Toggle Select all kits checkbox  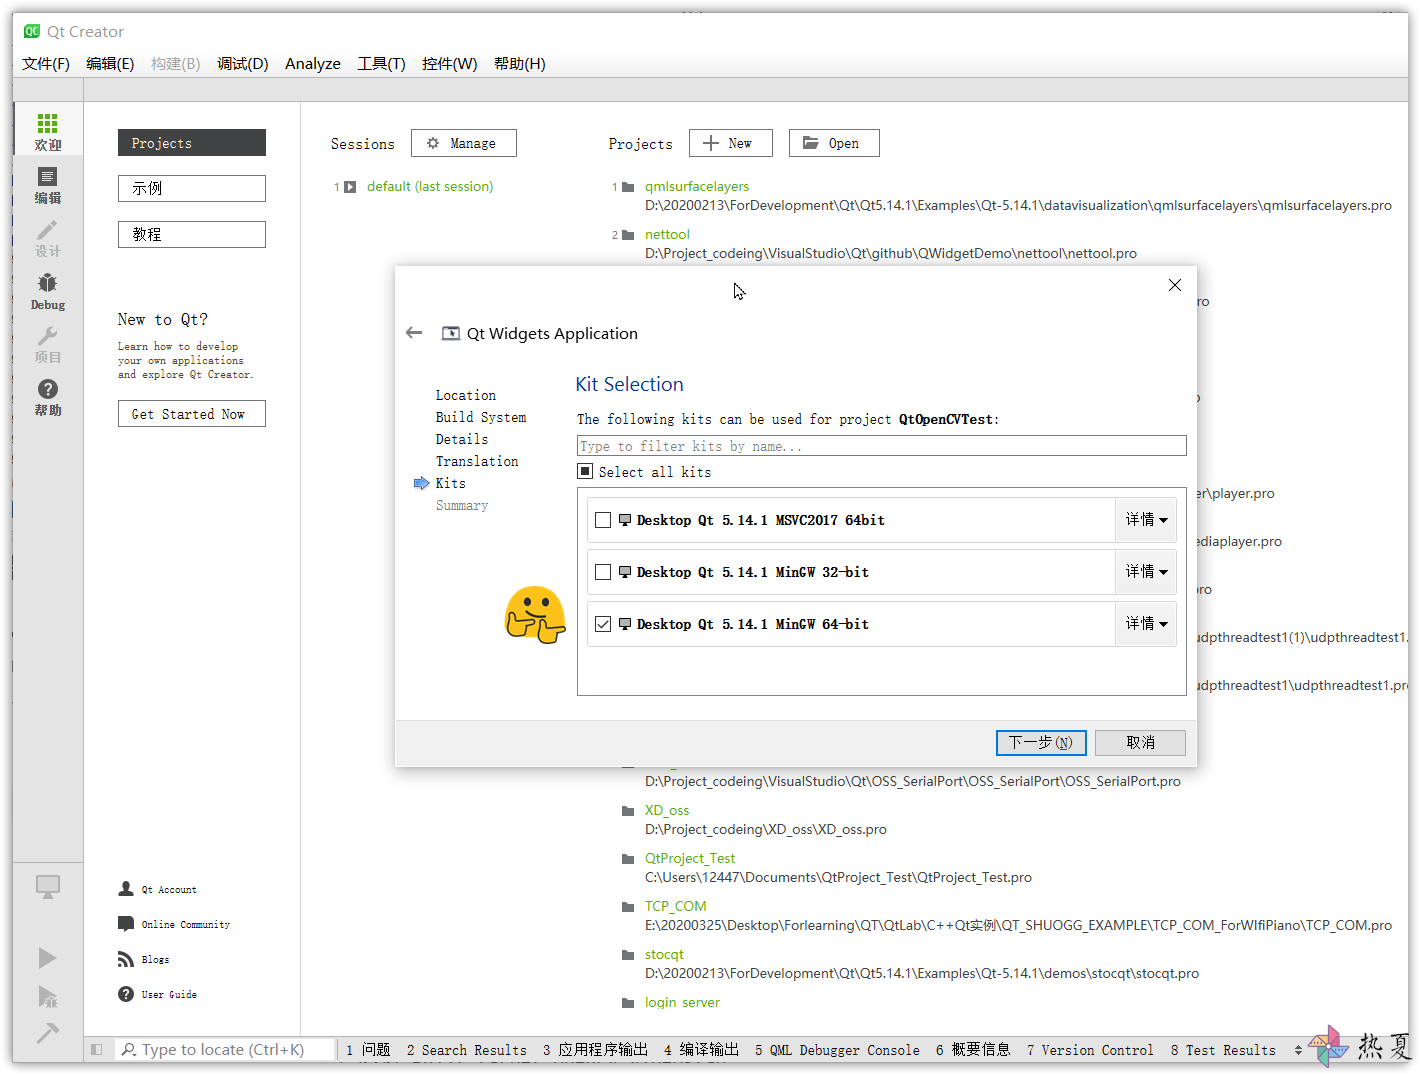click(x=585, y=471)
